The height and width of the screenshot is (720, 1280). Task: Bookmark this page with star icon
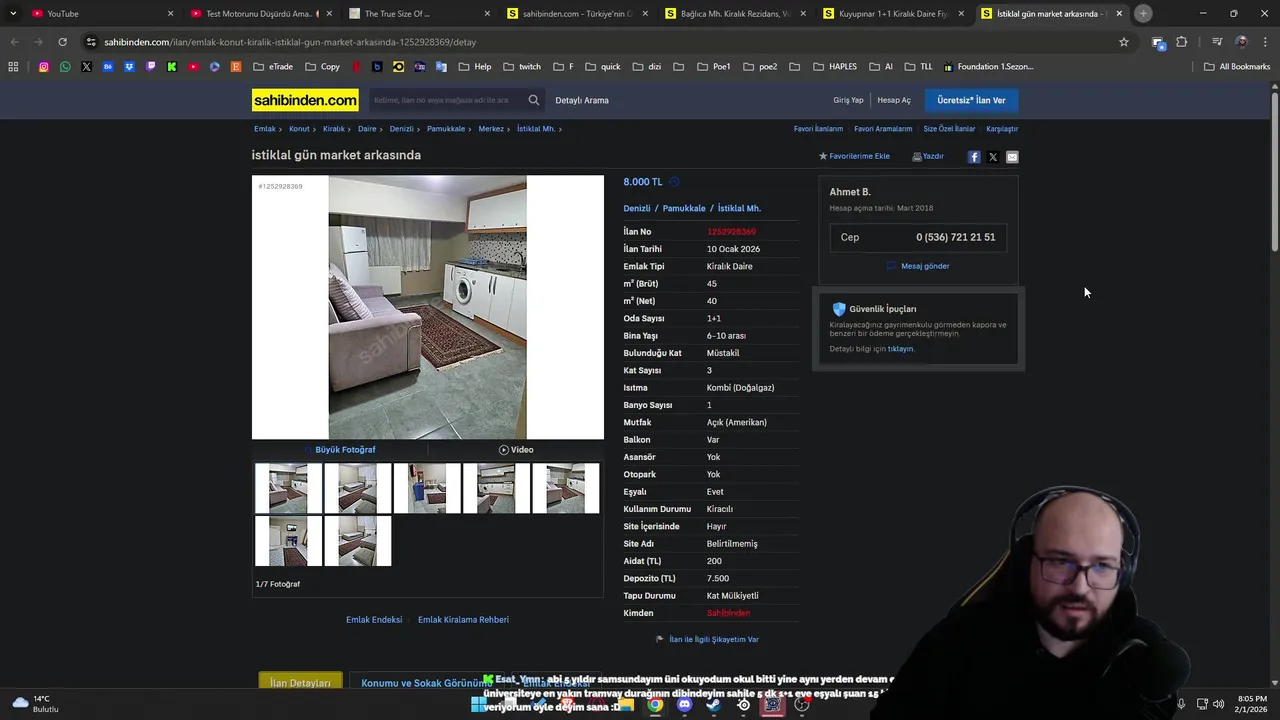[1124, 42]
